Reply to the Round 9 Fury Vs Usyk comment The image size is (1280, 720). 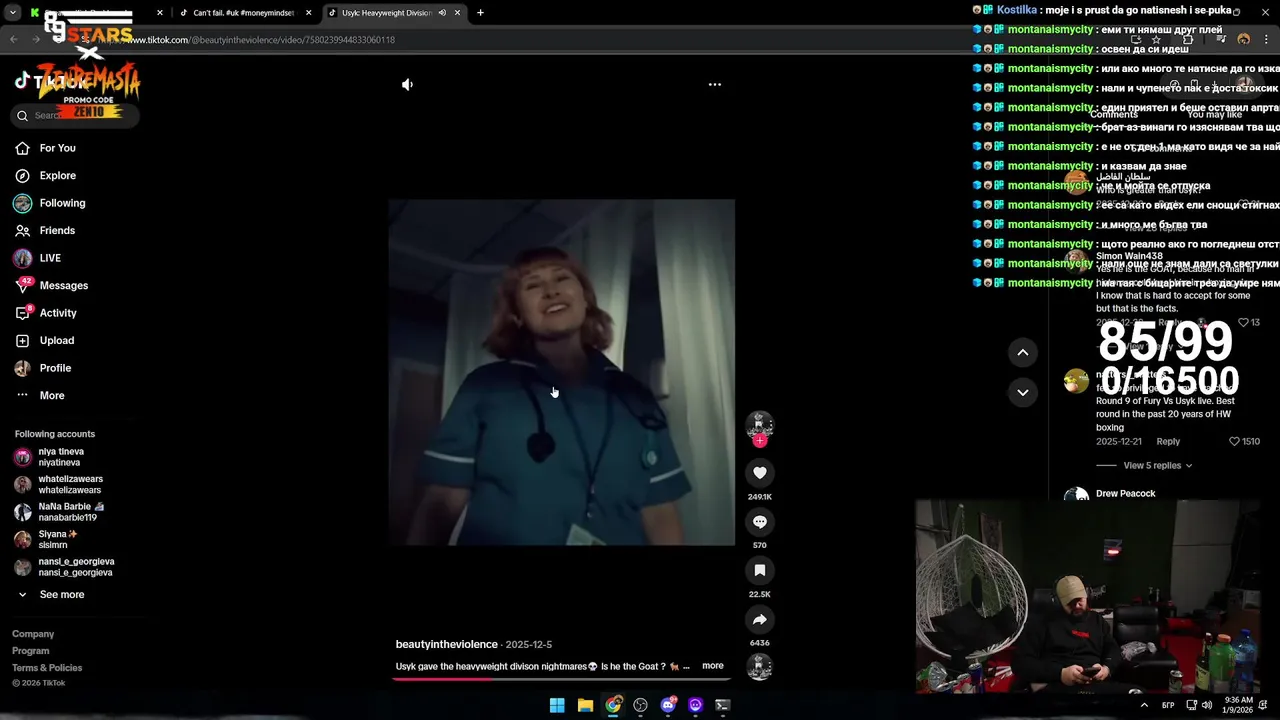coord(1168,442)
